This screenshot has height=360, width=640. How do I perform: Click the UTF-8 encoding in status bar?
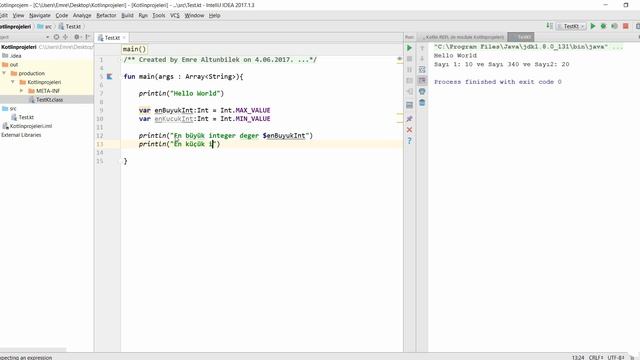[616, 357]
